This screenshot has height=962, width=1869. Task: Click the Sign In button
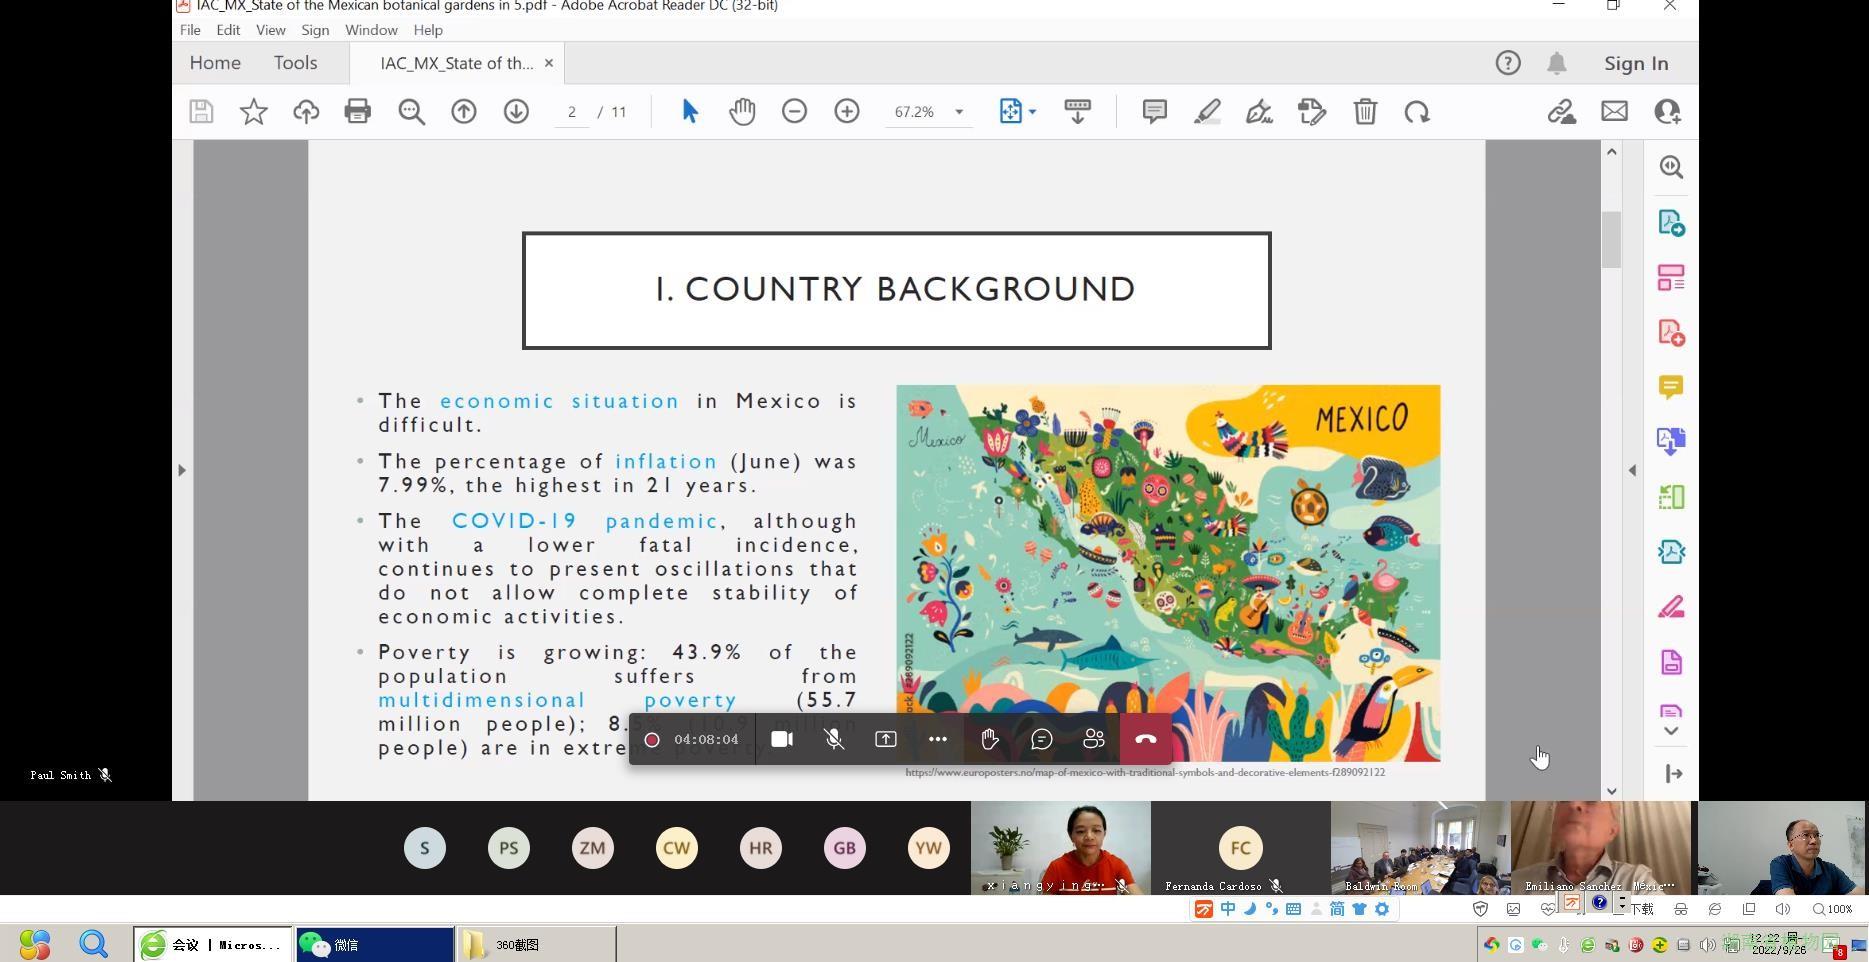(1635, 63)
